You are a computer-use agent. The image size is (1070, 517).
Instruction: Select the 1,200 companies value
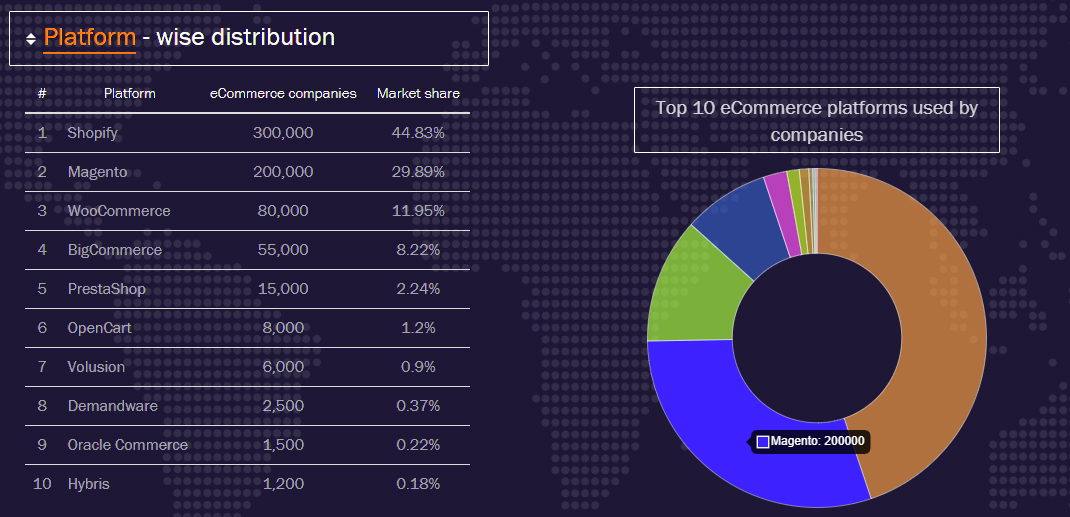pyautogui.click(x=283, y=484)
